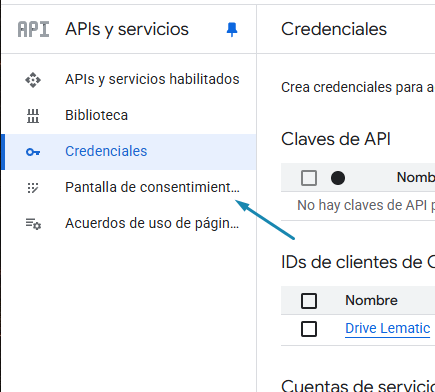Tick the select-all checkbox in Claves de API
This screenshot has width=435, height=392.
pos(309,178)
